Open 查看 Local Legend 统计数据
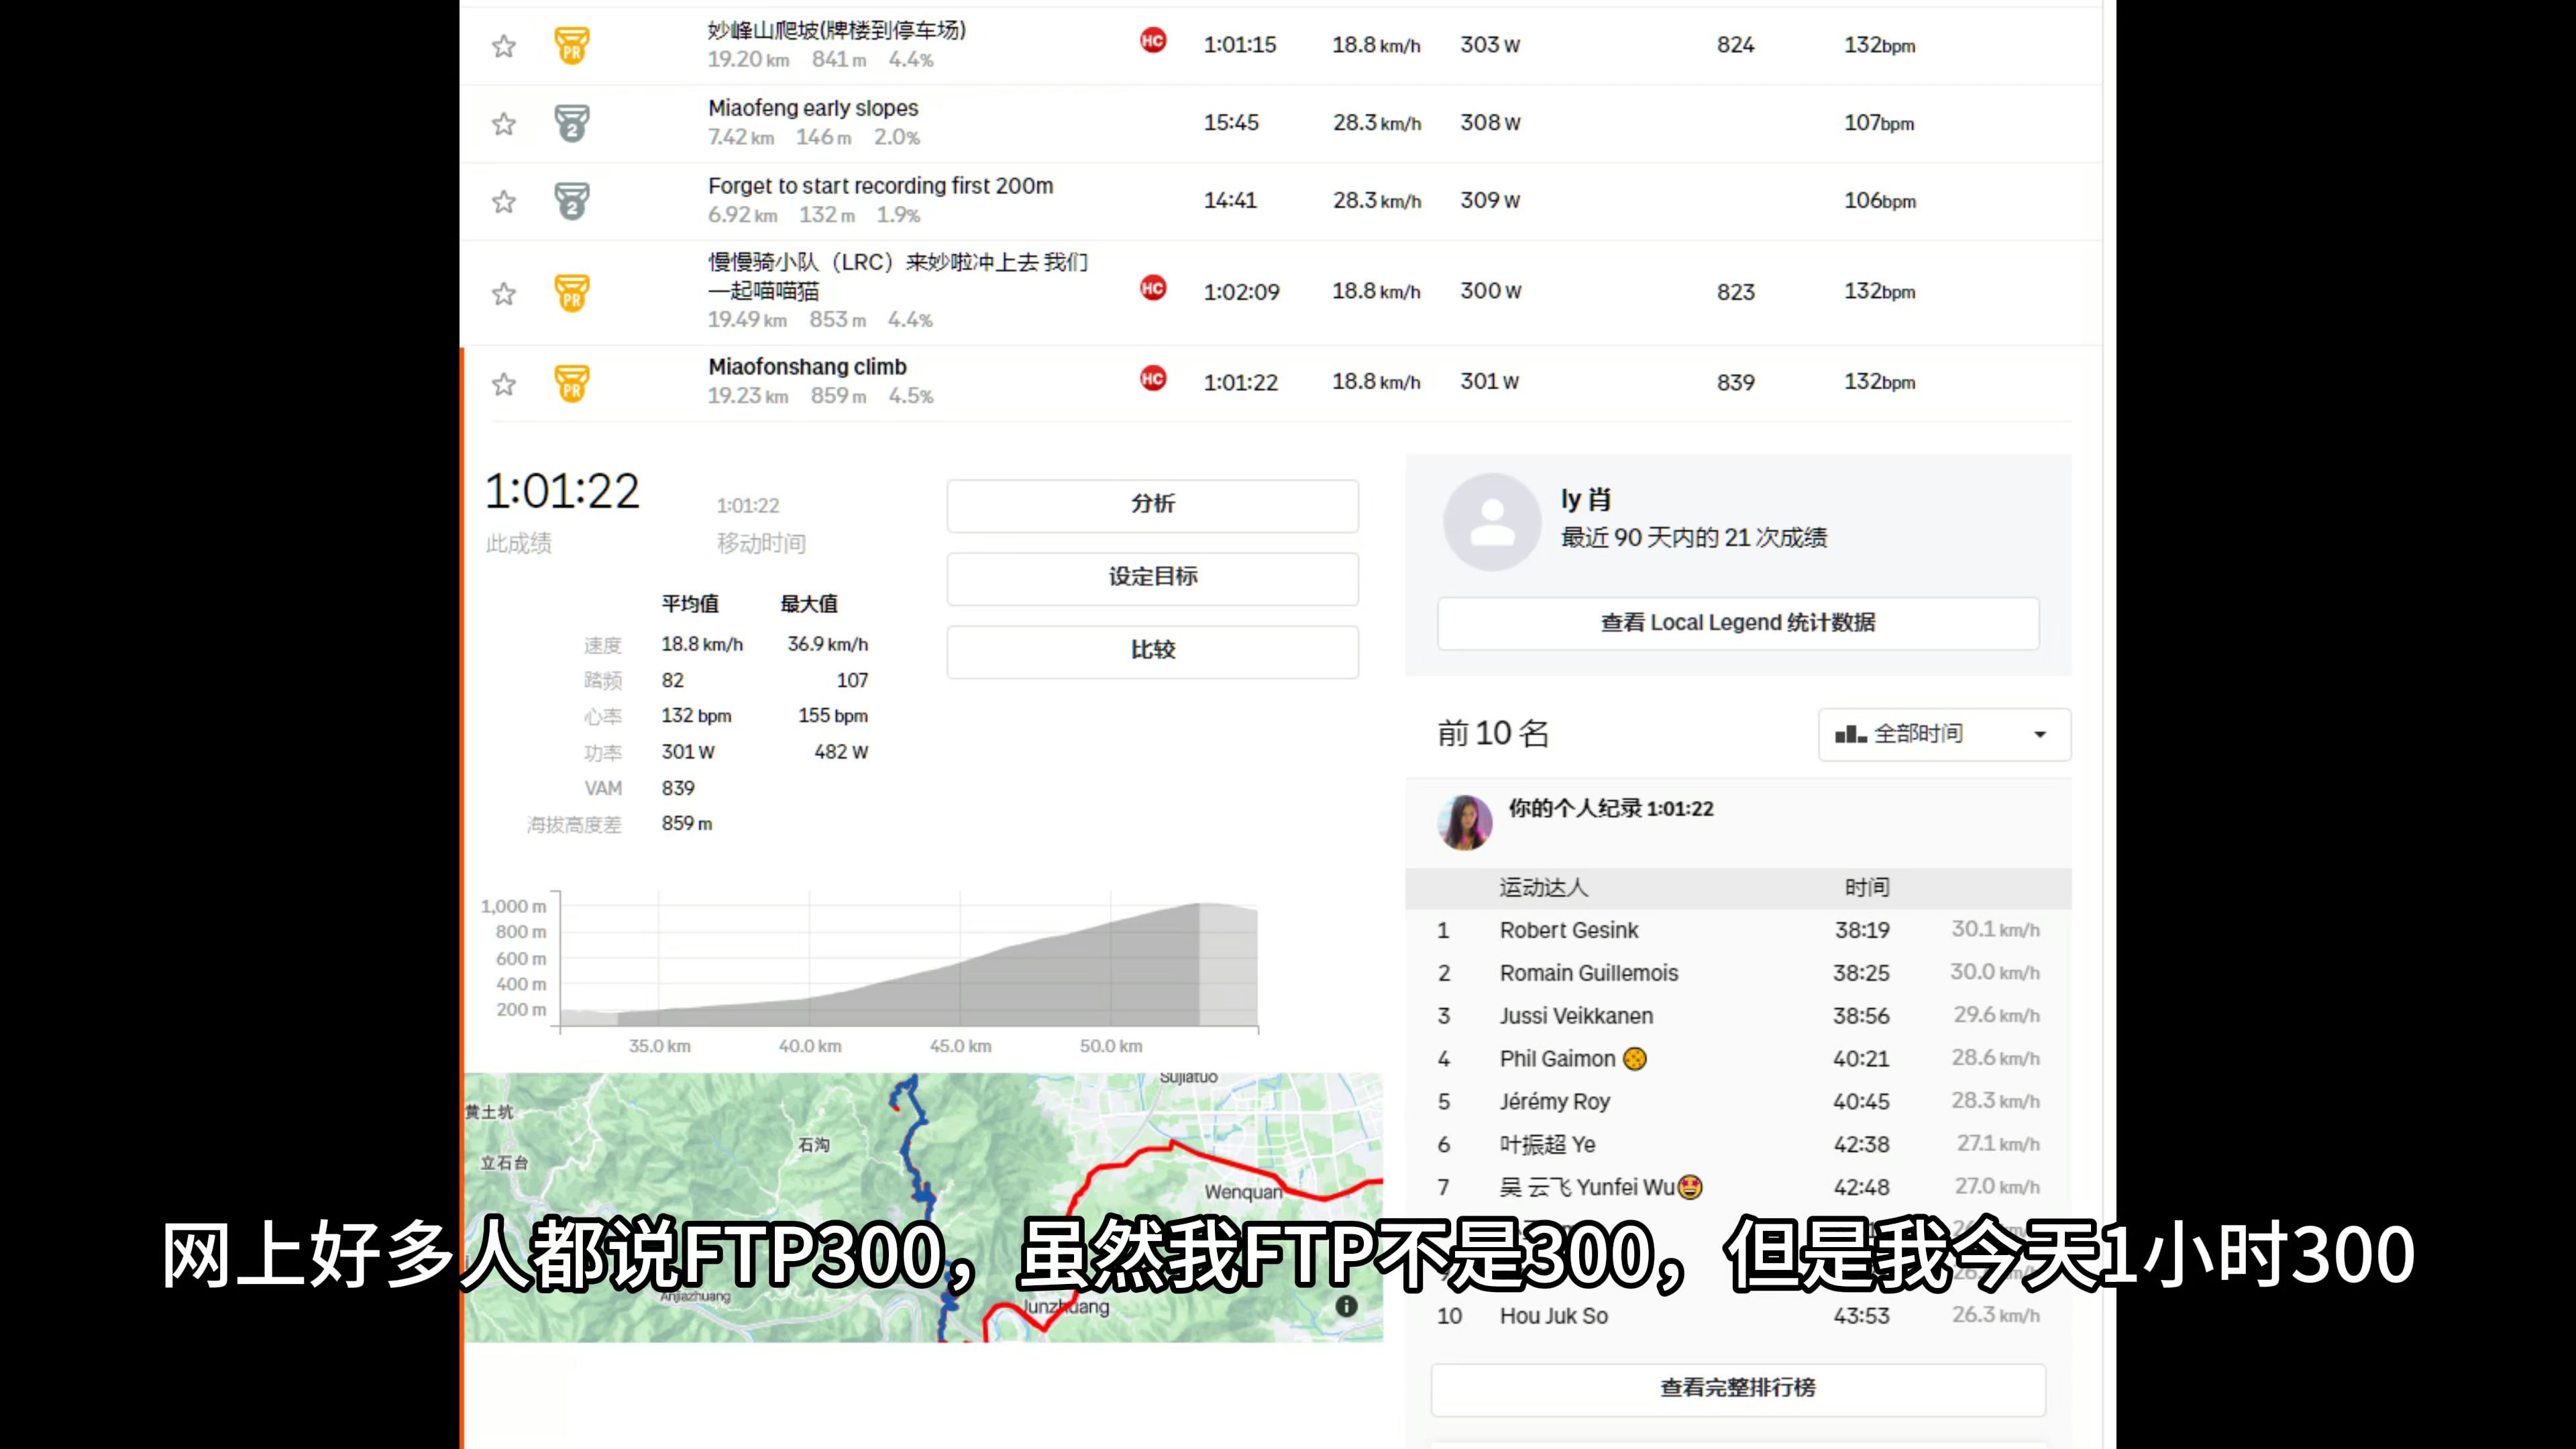This screenshot has height=1449, width=2576. (x=1738, y=623)
